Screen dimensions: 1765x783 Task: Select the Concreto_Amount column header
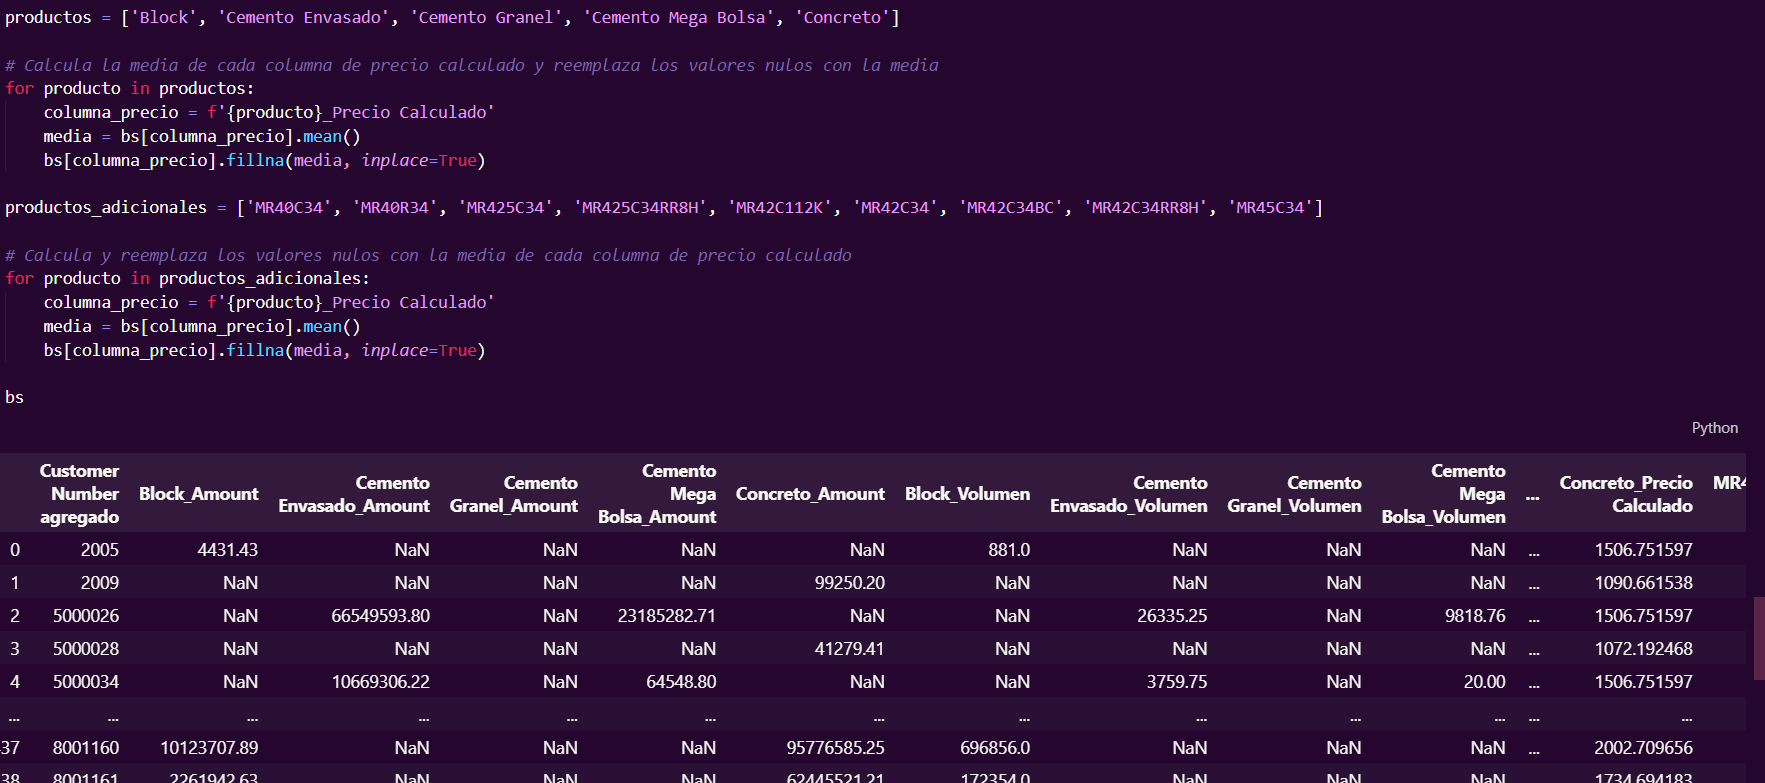point(810,494)
